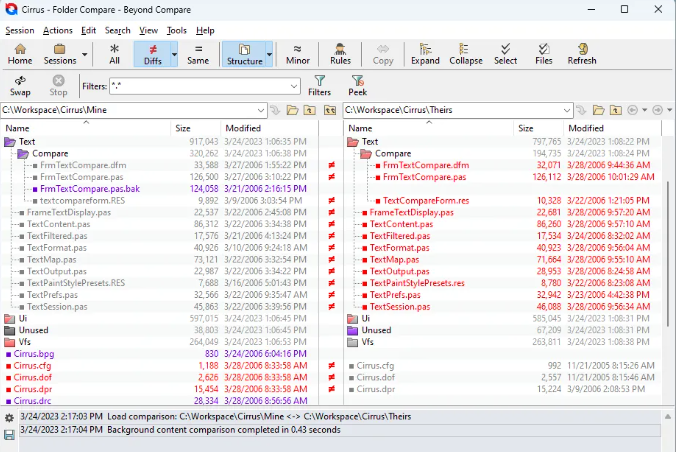
Task: Toggle the Minor differences button
Action: (297, 54)
